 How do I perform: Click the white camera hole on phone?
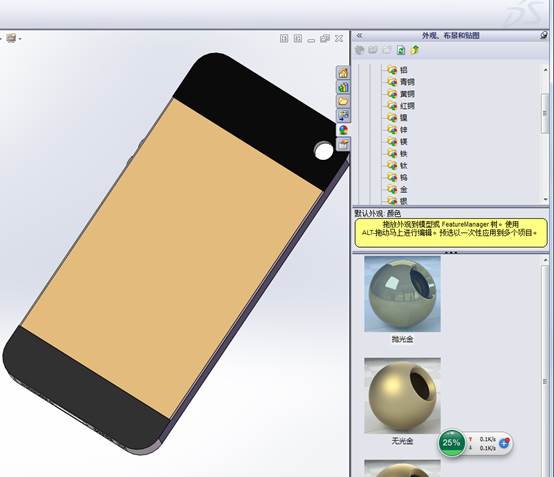click(324, 151)
